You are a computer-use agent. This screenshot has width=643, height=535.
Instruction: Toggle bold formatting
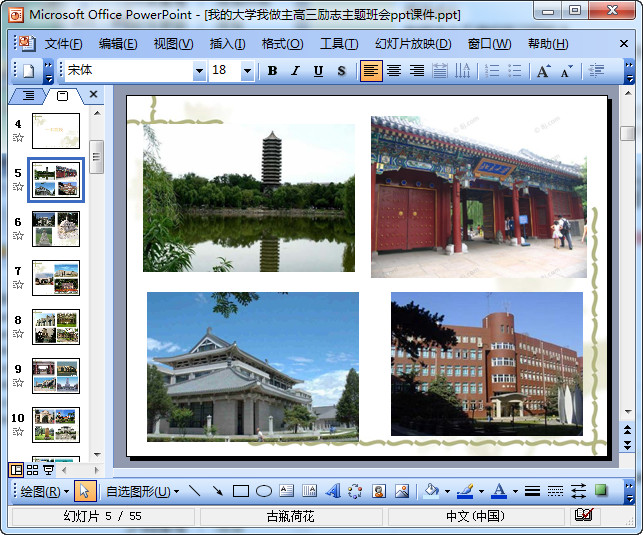coord(272,71)
